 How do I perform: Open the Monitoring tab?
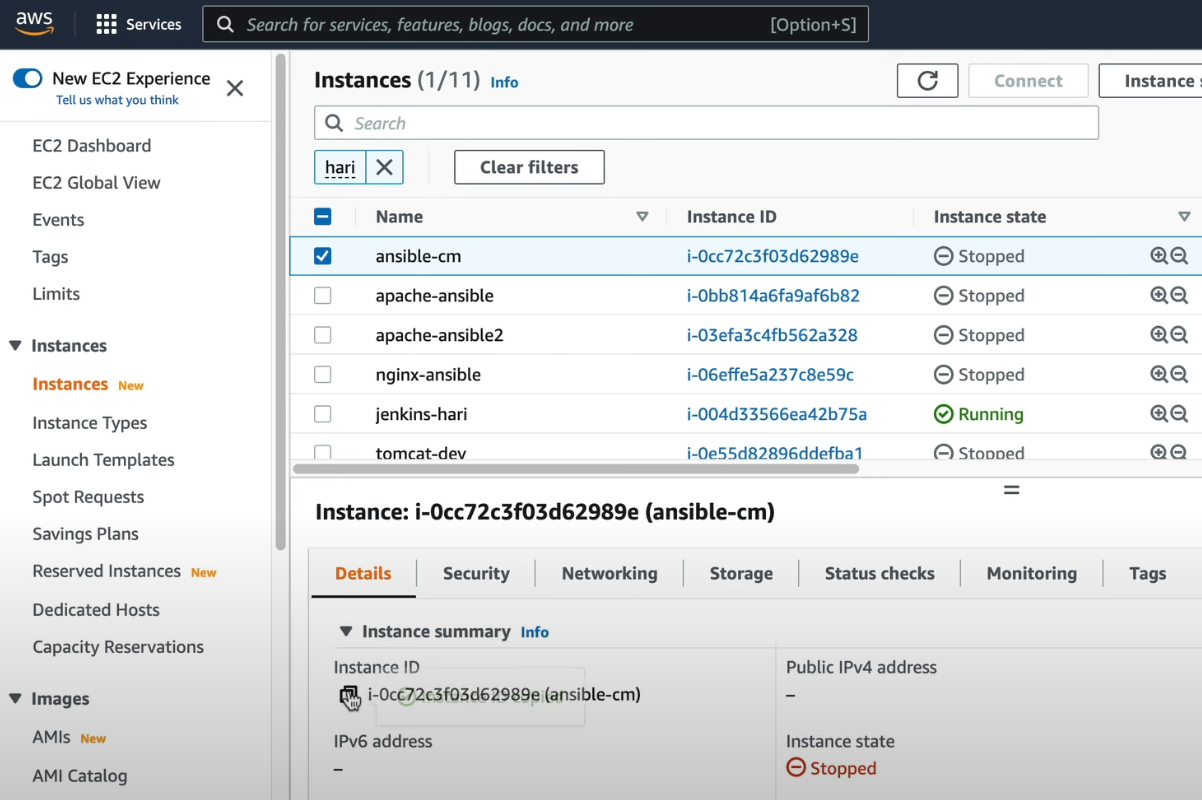1032,573
